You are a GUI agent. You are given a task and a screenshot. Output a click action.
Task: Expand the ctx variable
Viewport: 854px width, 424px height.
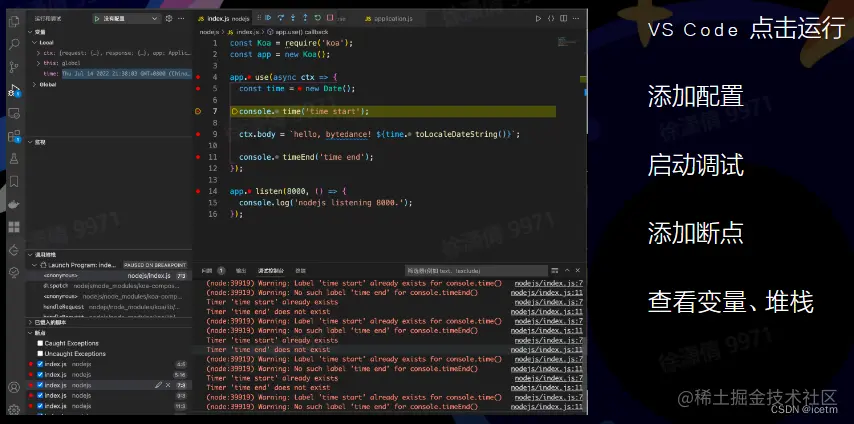pyautogui.click(x=39, y=53)
